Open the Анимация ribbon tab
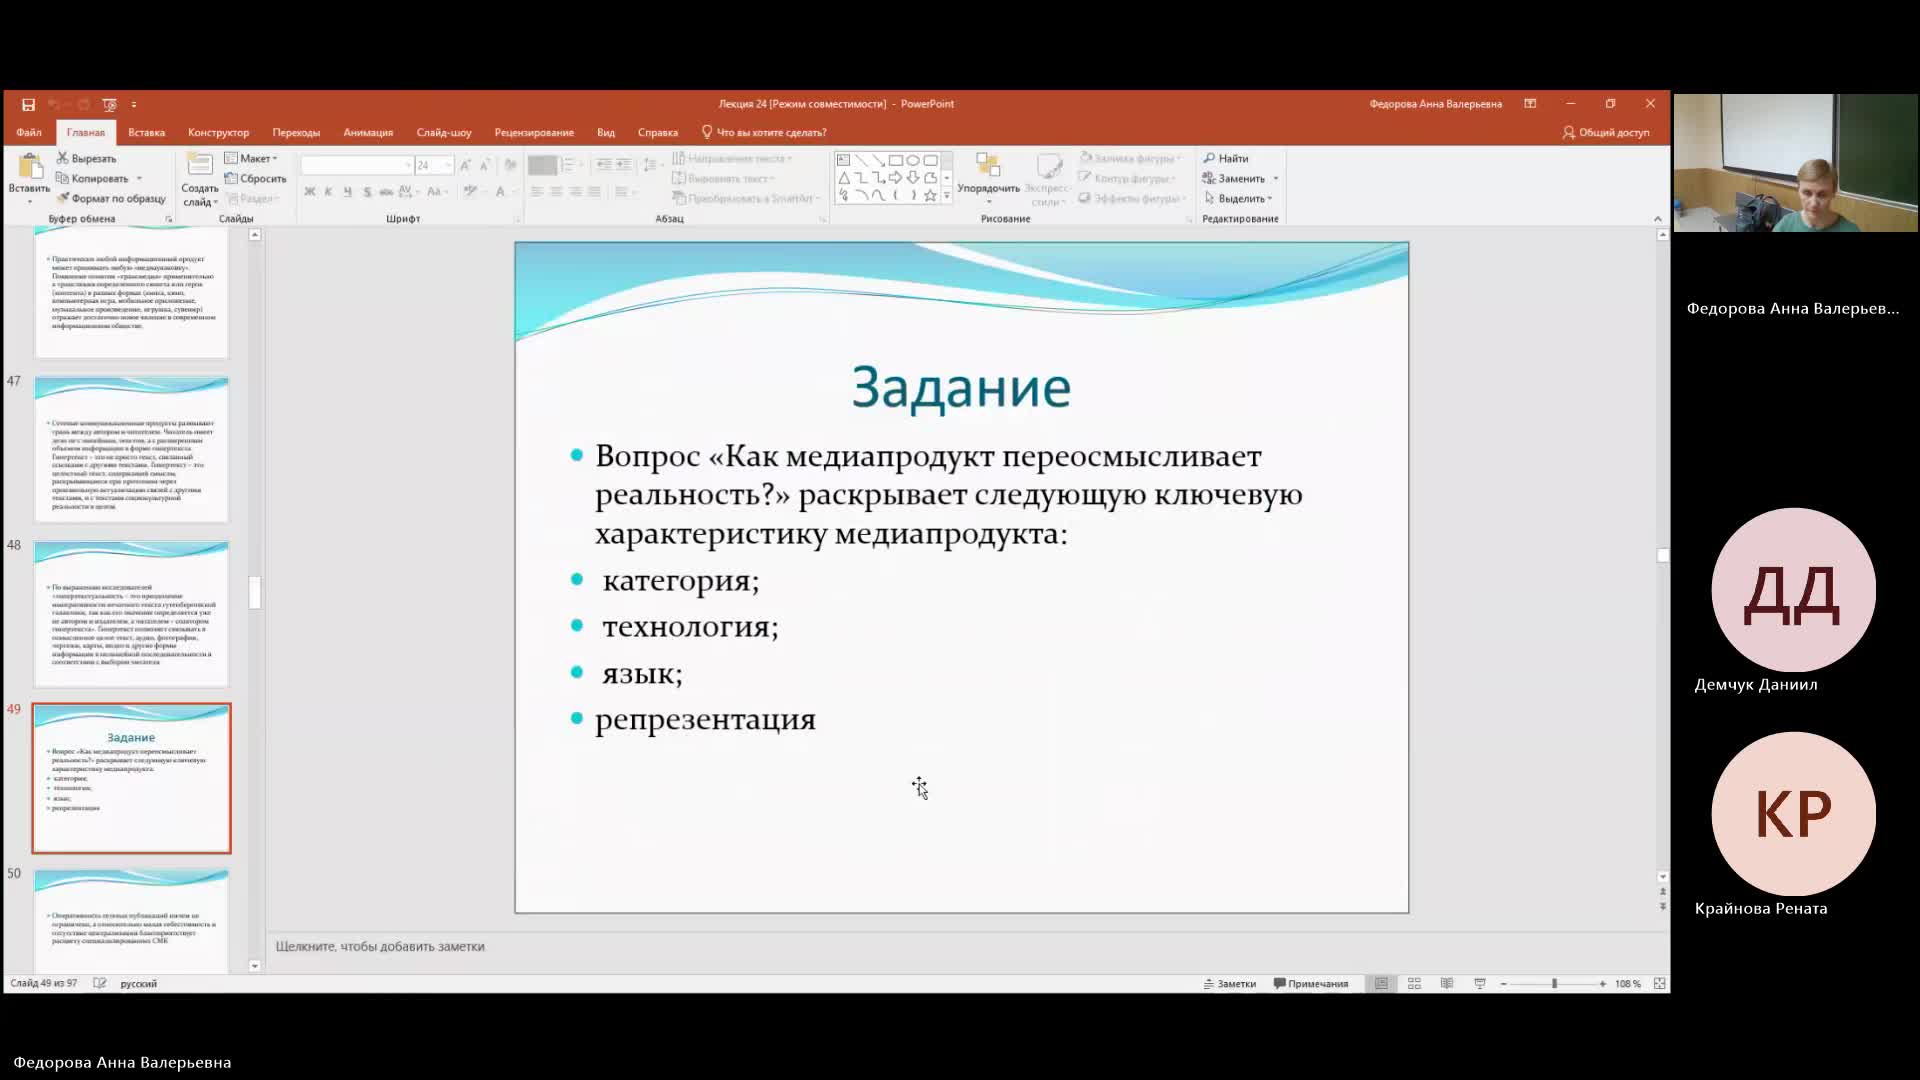The image size is (1920, 1080). [x=368, y=132]
